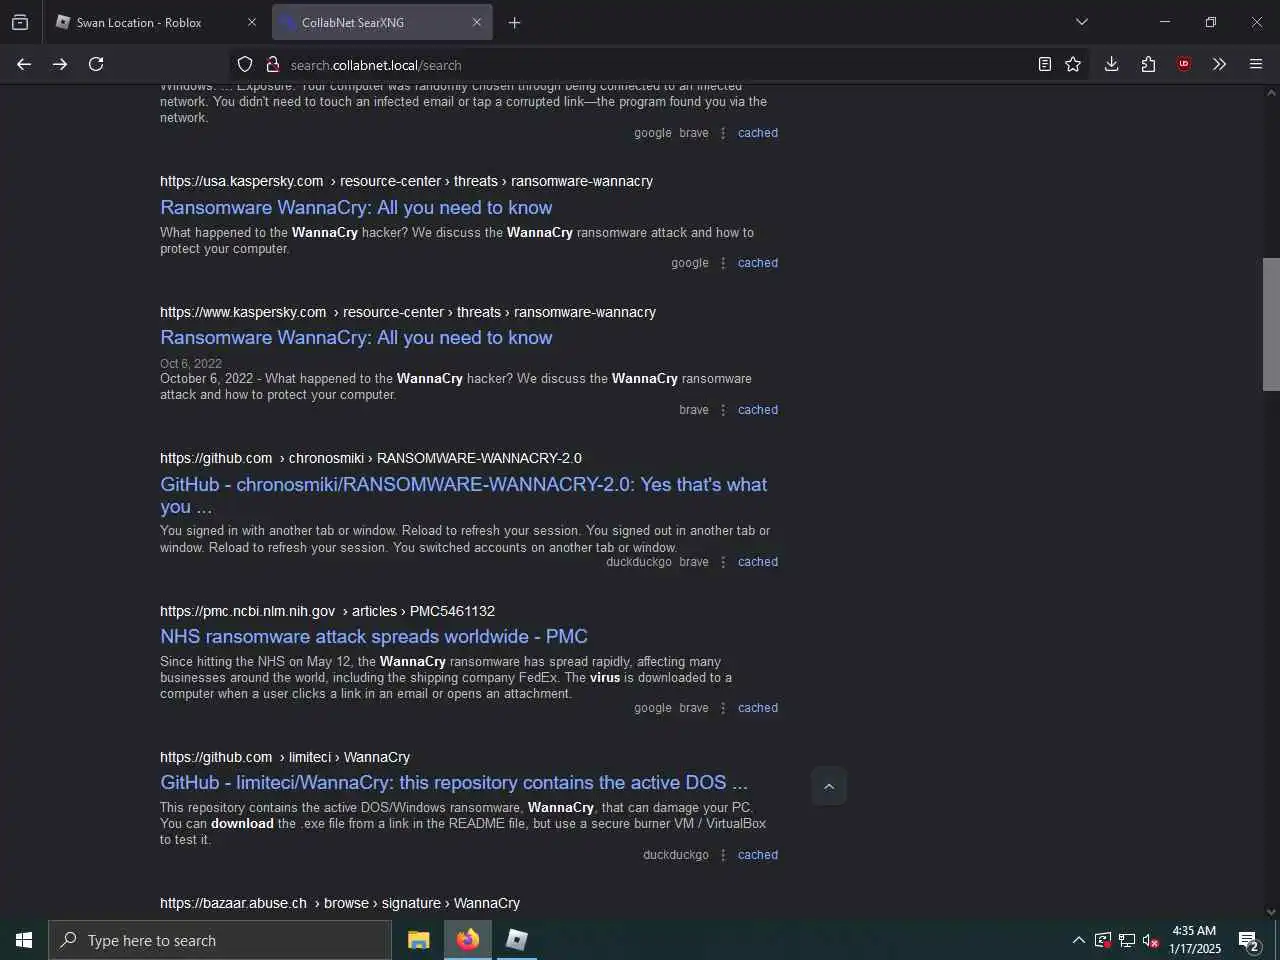This screenshot has height=960, width=1280.
Task: Open limiteci/WannaCry GitHub repository link
Action: click(454, 782)
